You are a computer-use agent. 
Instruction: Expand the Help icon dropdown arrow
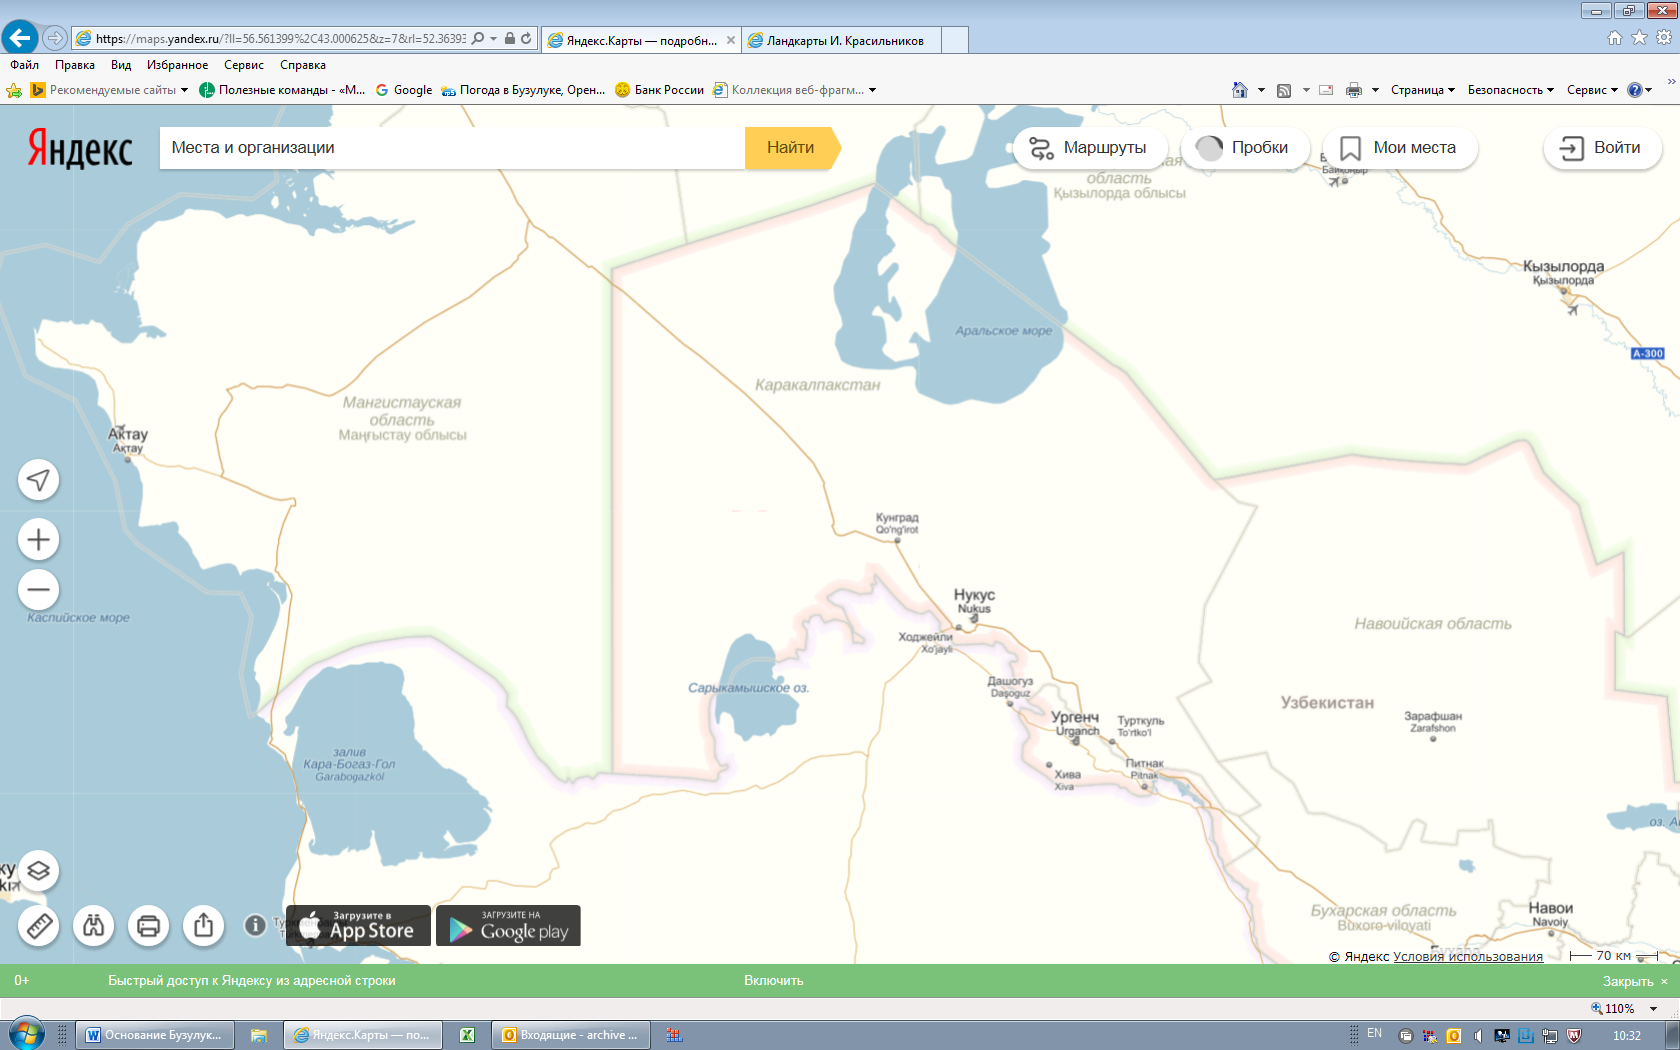coord(1649,90)
